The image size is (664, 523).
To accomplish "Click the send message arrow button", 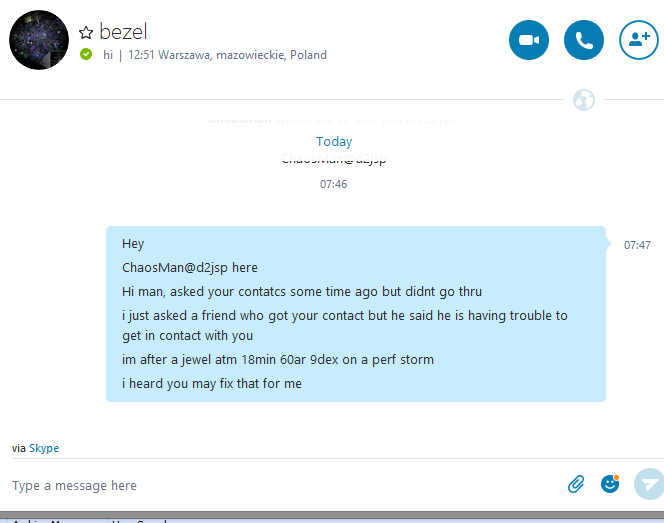I will coord(649,484).
